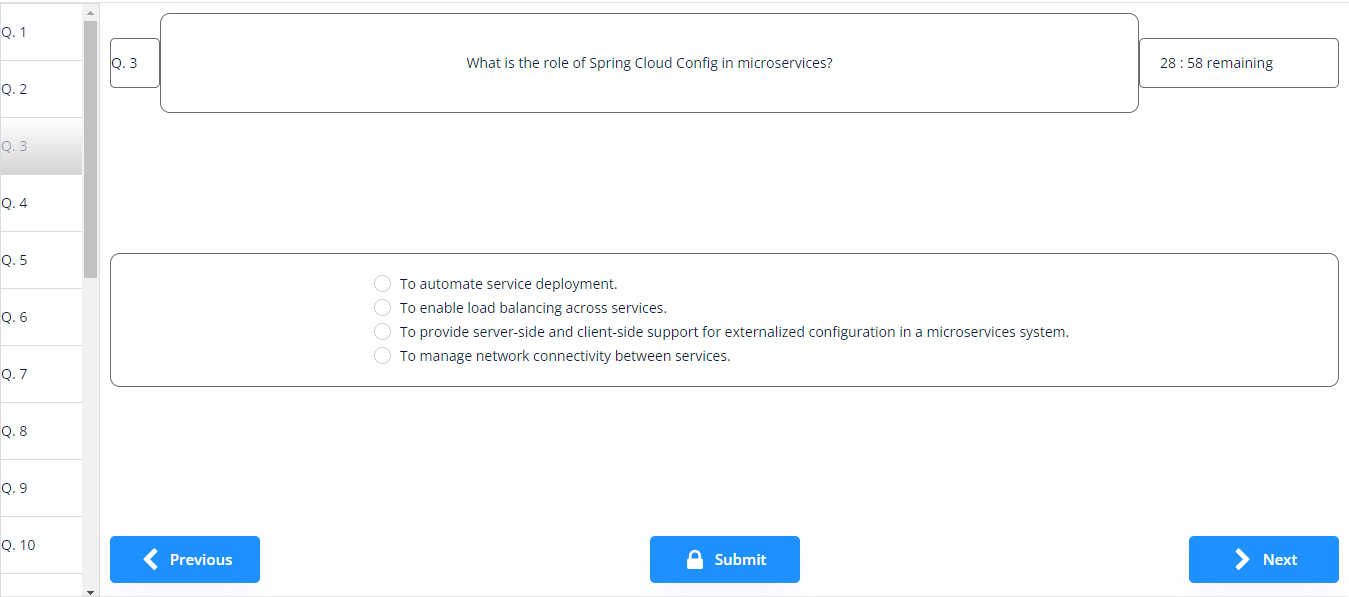Screen dimensions: 1349x597
Task: Select 'To automate service deployment' option
Action: (x=382, y=284)
